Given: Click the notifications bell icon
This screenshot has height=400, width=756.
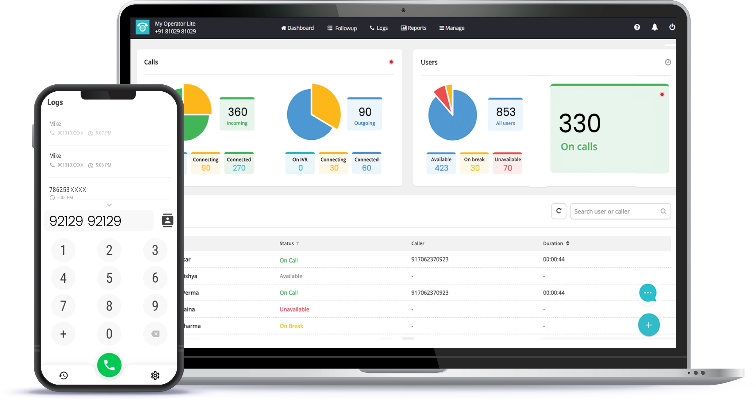Looking at the screenshot, I should pos(654,28).
